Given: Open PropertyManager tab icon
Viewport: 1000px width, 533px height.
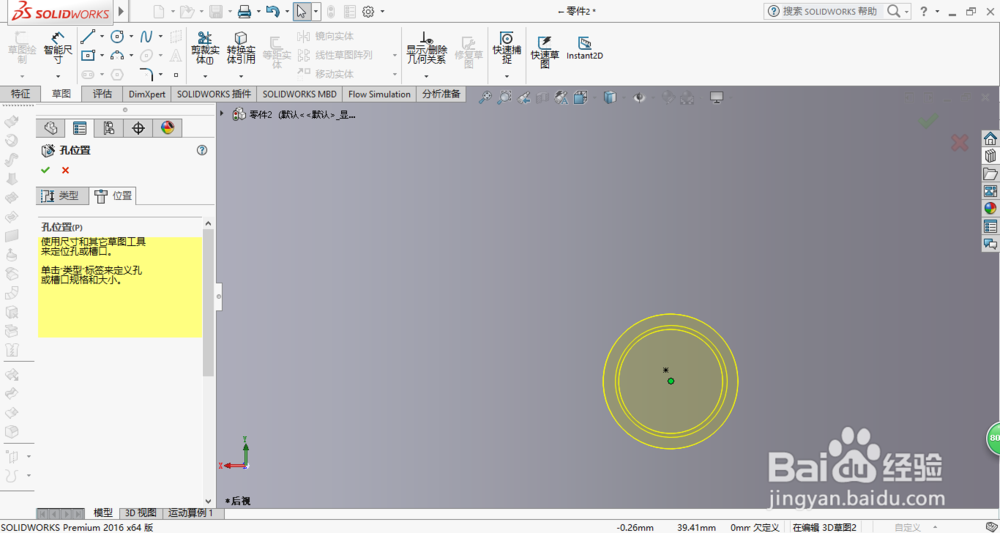Looking at the screenshot, I should [x=80, y=128].
